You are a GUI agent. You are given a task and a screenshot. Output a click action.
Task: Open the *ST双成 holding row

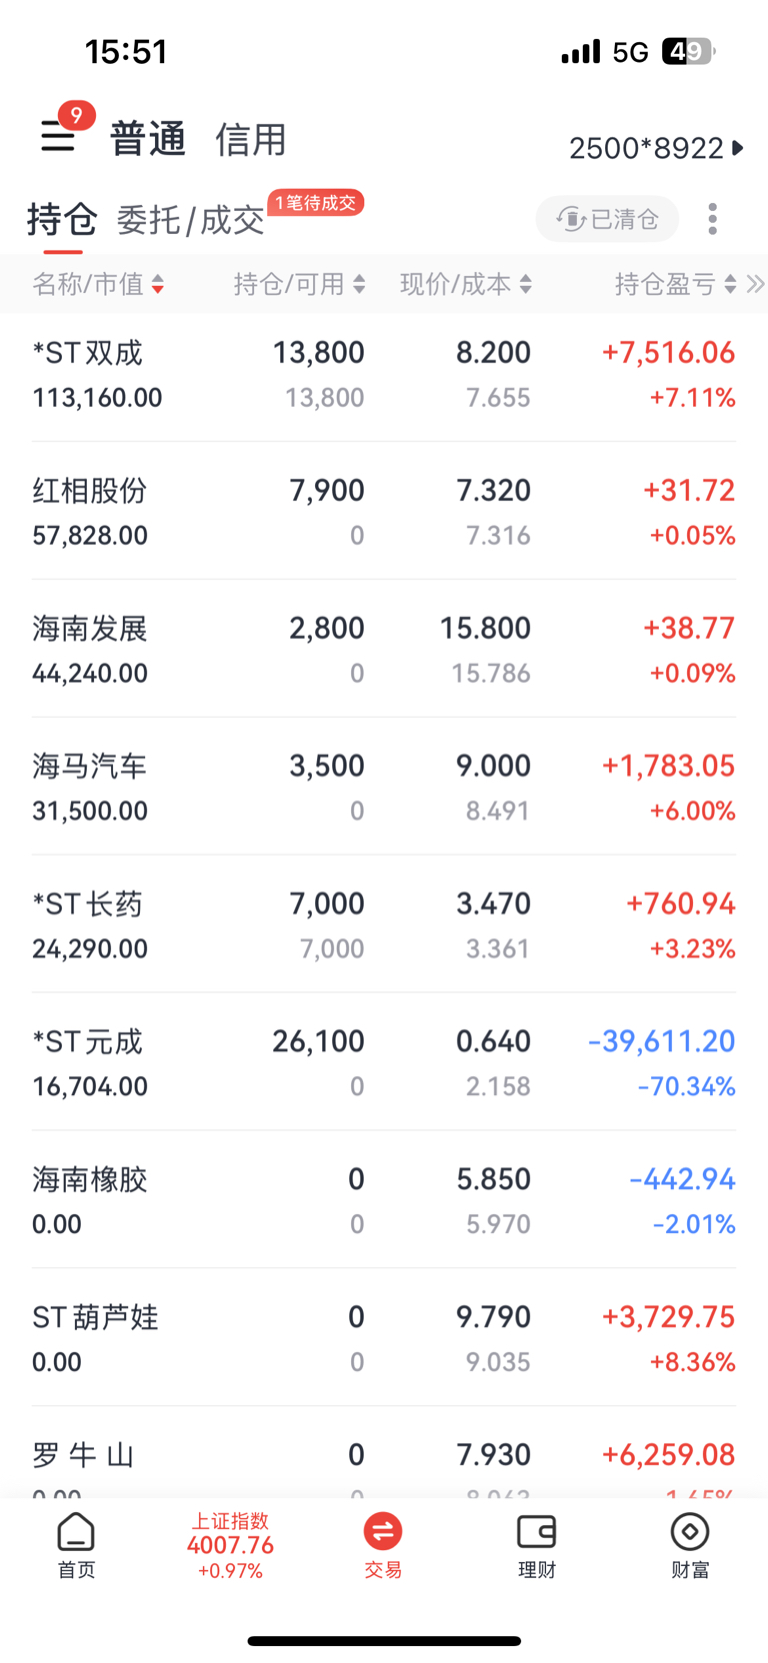[384, 374]
